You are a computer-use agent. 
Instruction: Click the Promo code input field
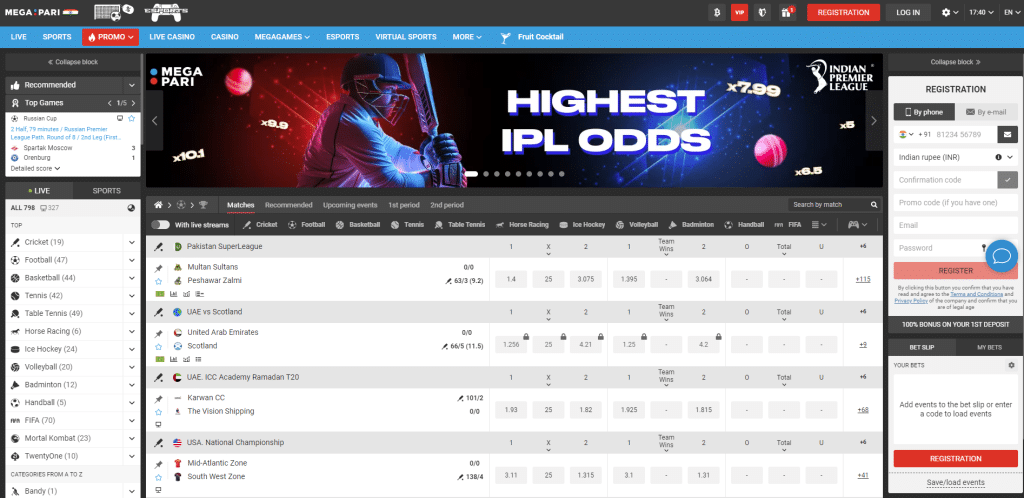tap(955, 202)
